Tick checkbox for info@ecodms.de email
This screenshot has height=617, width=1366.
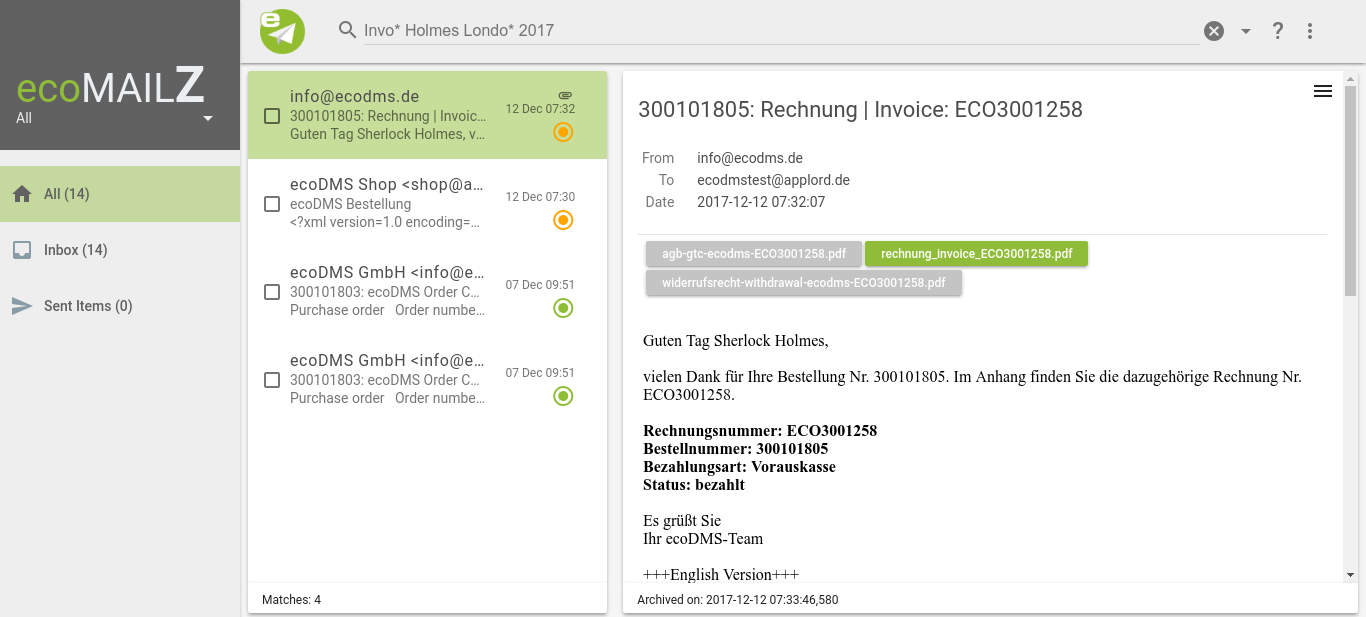(x=272, y=116)
